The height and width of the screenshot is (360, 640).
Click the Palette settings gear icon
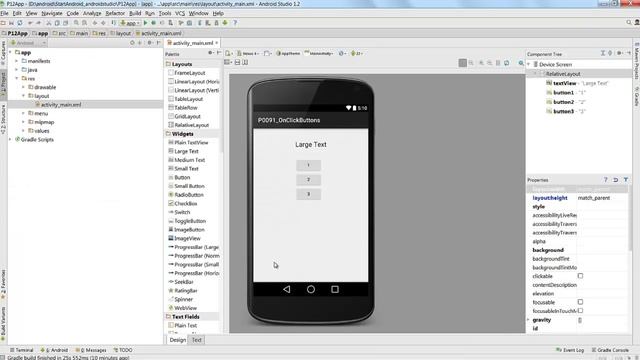[x=211, y=53]
